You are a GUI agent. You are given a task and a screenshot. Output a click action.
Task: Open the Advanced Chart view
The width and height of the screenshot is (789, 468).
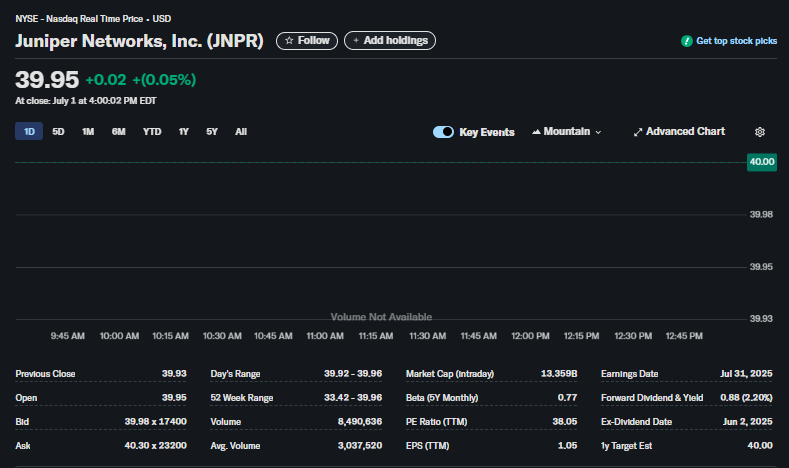(679, 132)
